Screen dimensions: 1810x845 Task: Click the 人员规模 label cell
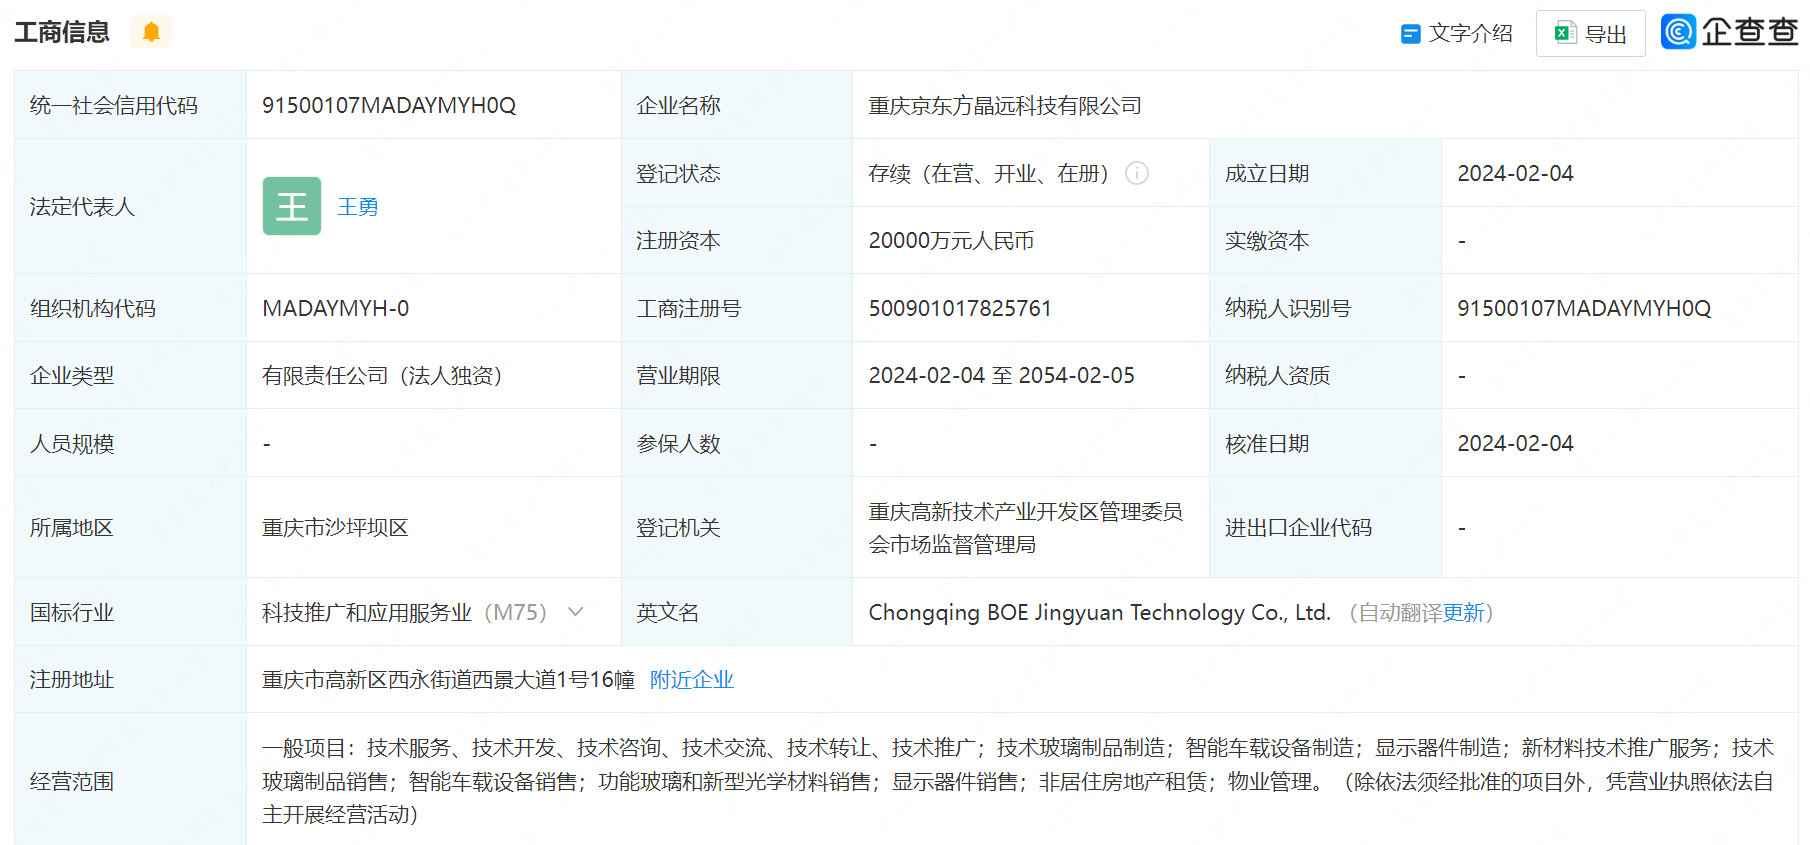tap(130, 443)
